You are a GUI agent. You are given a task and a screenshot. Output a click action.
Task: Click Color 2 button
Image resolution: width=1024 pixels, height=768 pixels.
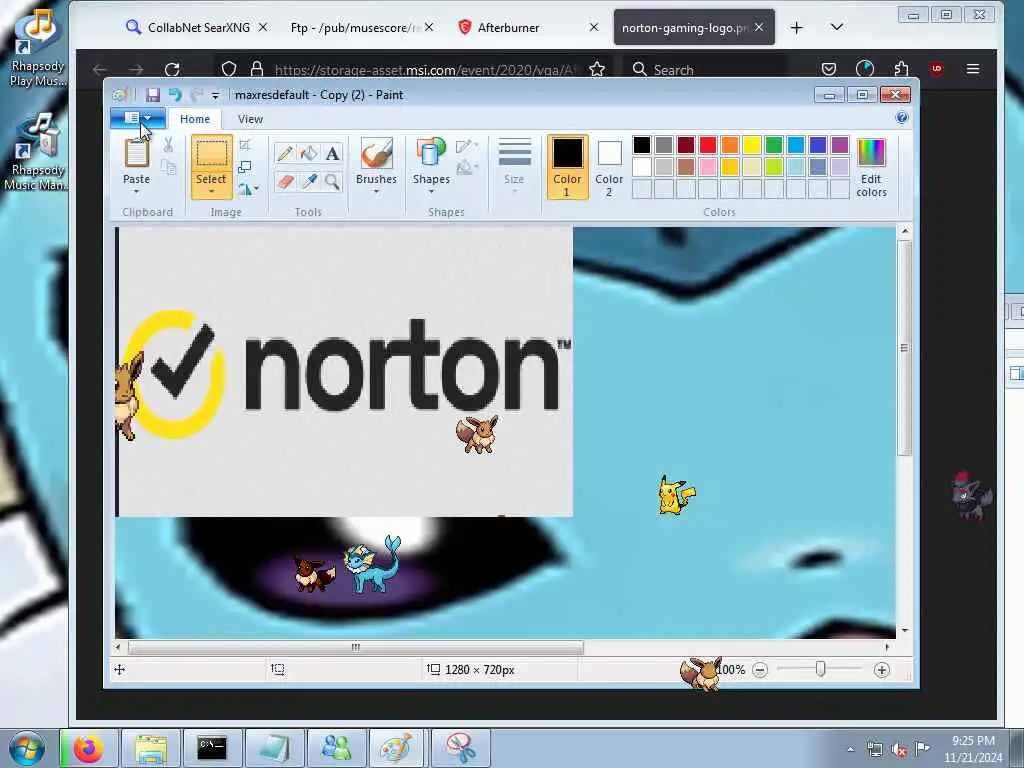609,167
